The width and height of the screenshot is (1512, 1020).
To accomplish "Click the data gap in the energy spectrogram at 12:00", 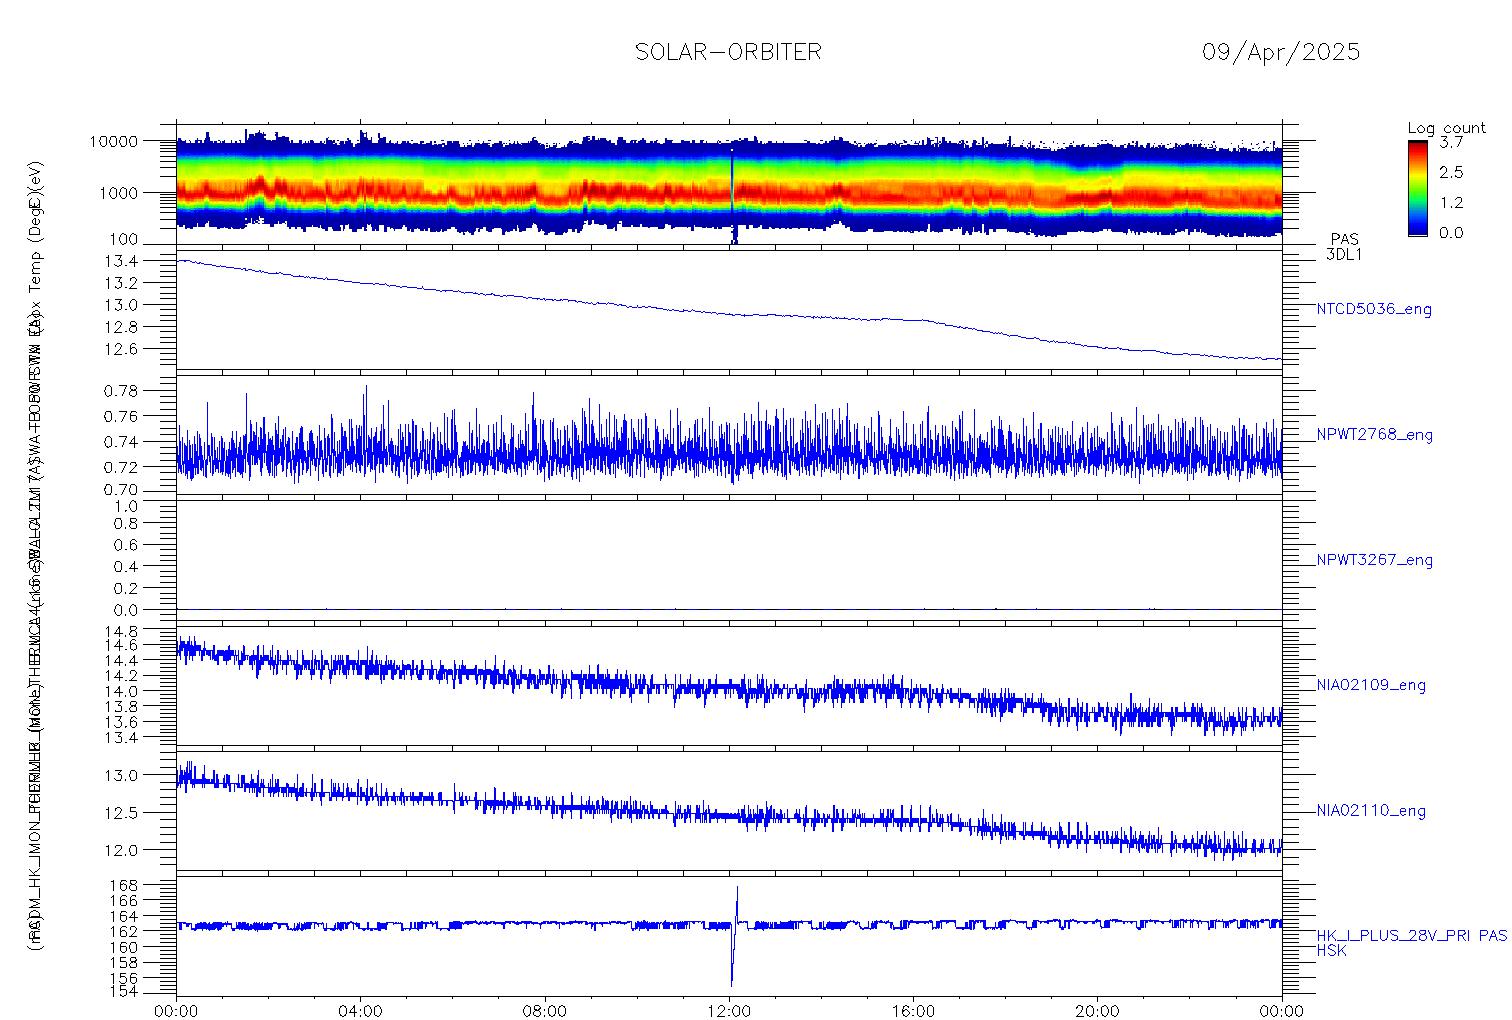I will pos(733,197).
